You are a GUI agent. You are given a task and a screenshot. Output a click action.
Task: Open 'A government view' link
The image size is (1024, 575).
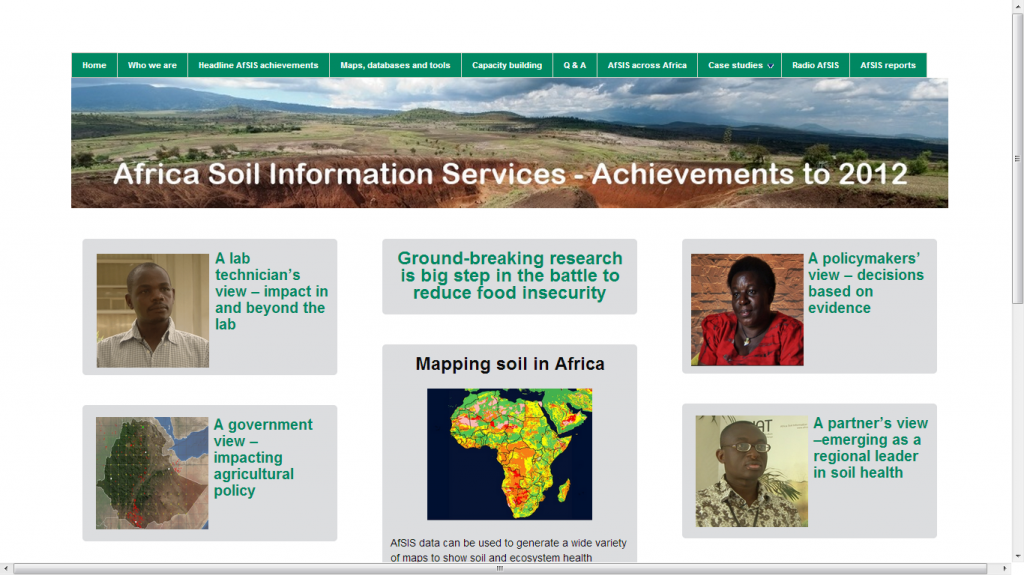(x=263, y=457)
